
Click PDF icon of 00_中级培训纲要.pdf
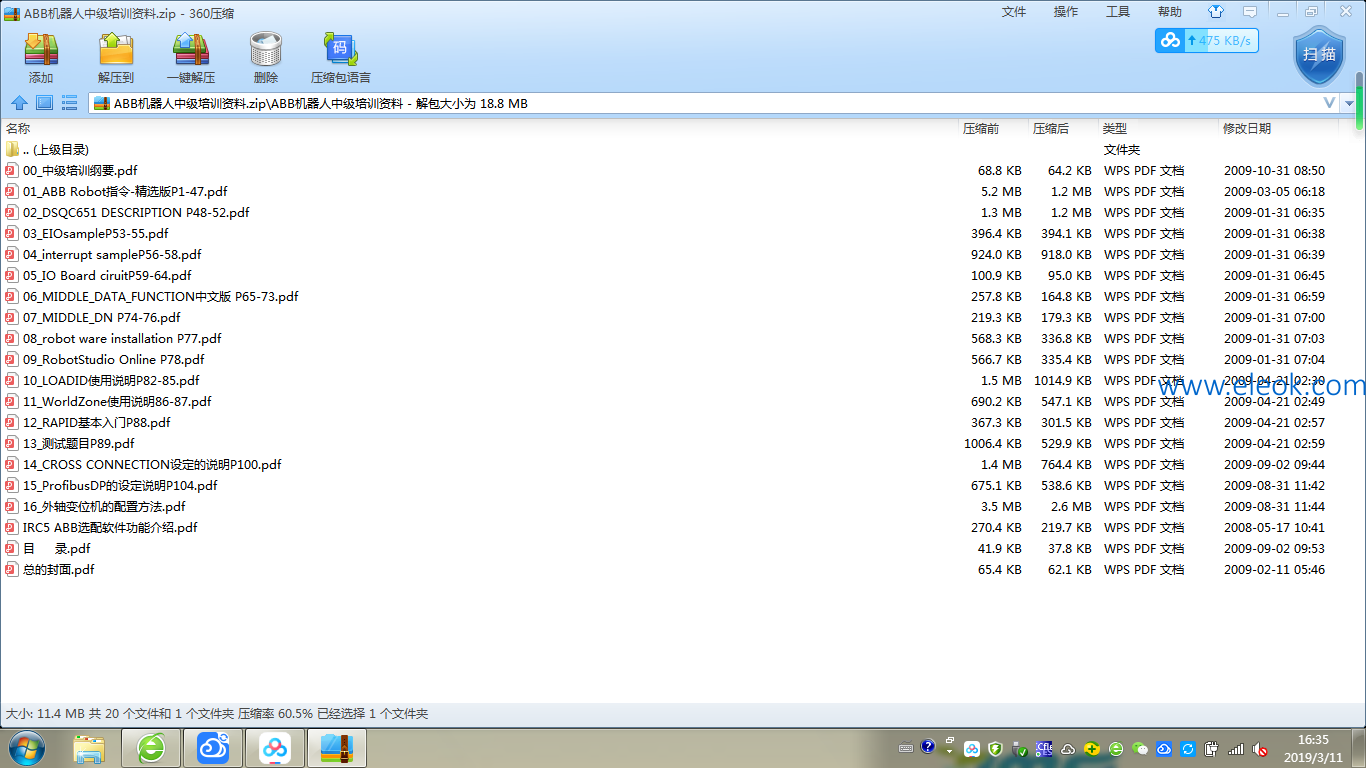click(x=12, y=170)
